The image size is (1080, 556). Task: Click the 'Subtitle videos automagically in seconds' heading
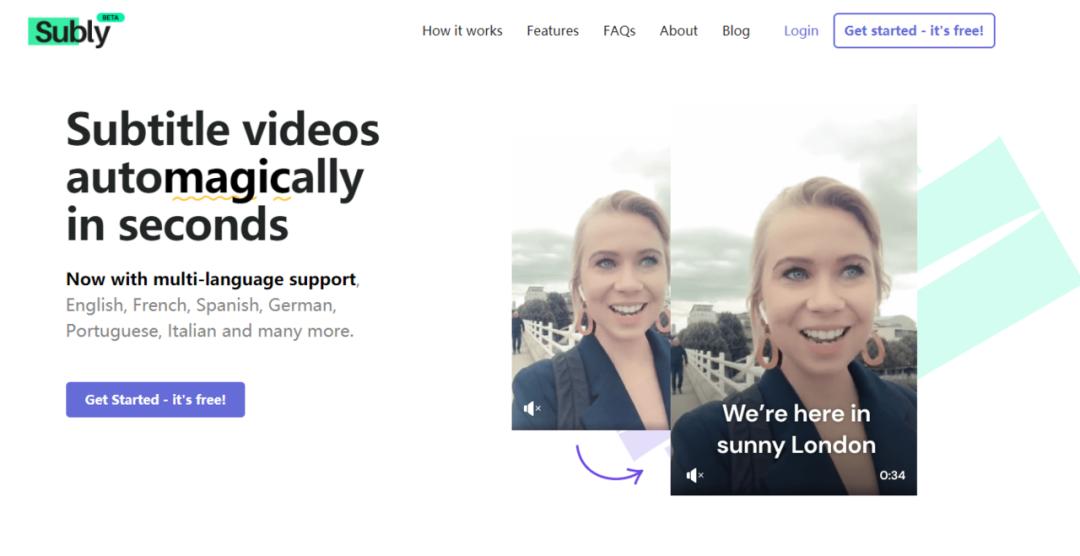click(222, 176)
